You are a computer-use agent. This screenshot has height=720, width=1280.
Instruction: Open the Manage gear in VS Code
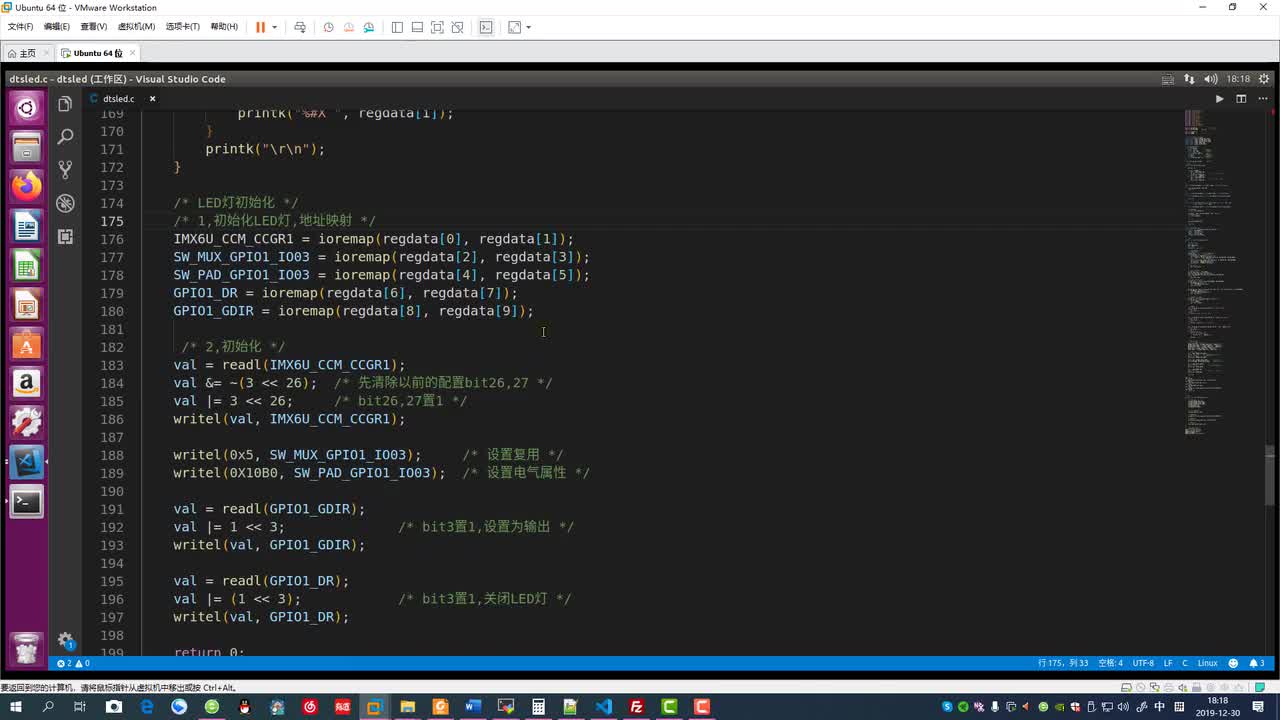click(x=65, y=640)
